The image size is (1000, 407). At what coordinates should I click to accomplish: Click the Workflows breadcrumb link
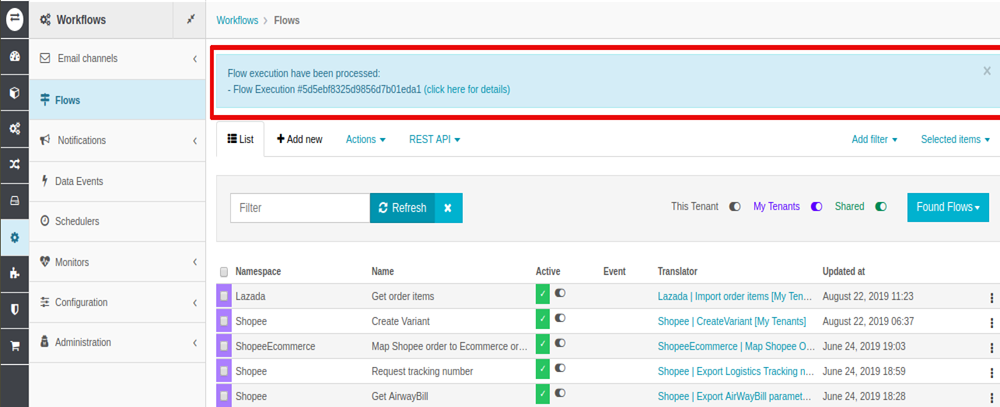(237, 20)
